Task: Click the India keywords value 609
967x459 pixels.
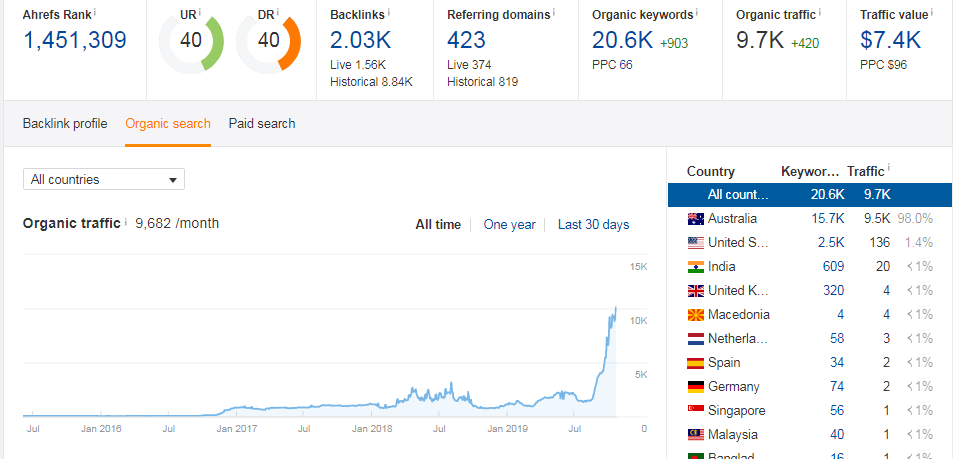Action: 833,267
